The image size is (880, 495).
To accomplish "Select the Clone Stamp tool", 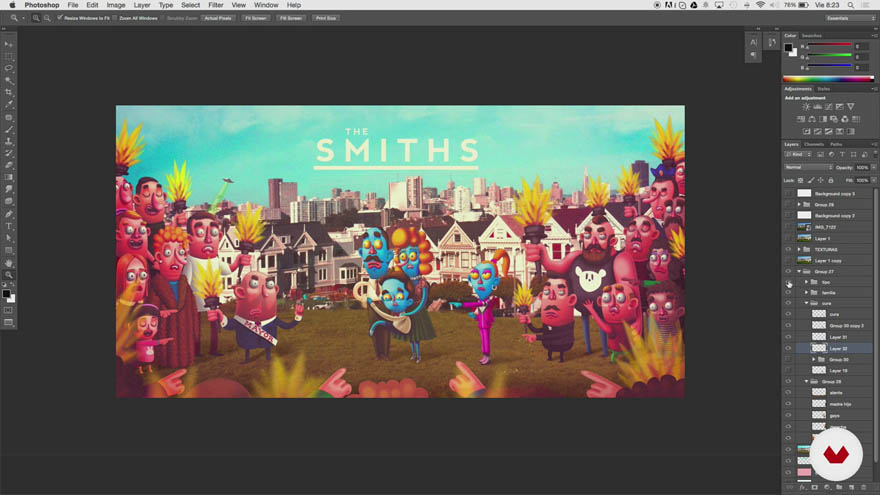I will [x=8, y=141].
